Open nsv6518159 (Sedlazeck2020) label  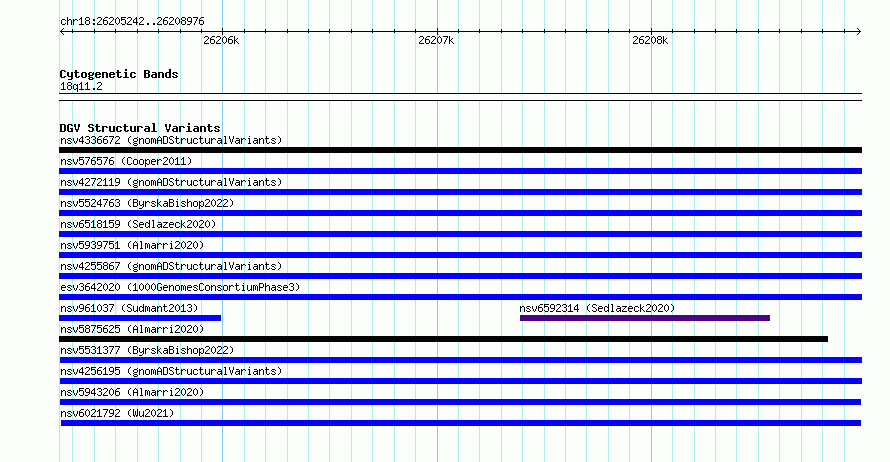(138, 224)
